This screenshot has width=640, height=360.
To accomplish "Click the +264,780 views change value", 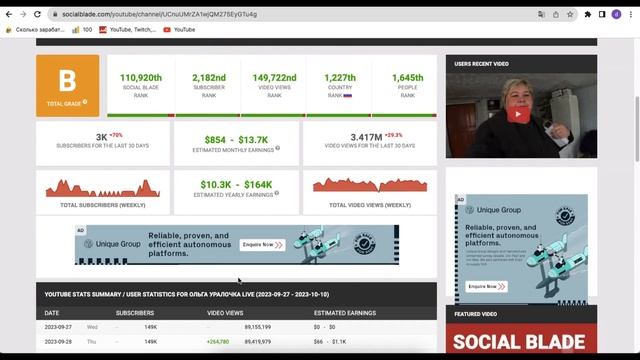I will pos(218,342).
